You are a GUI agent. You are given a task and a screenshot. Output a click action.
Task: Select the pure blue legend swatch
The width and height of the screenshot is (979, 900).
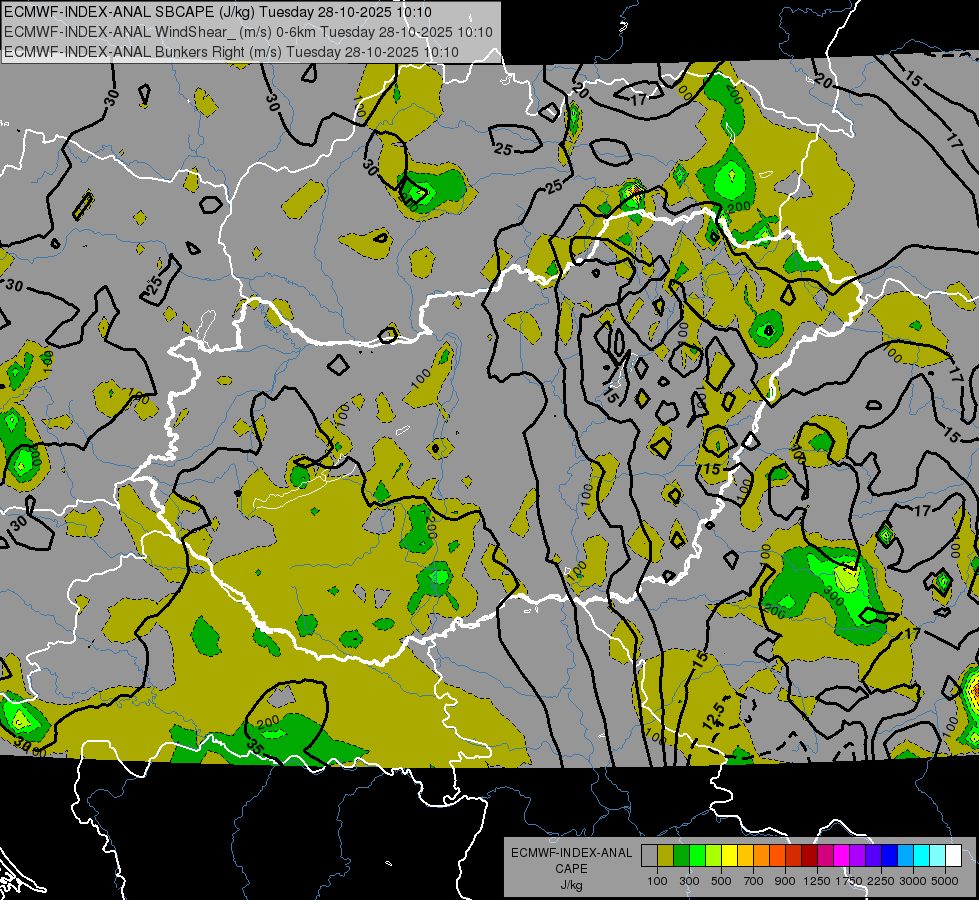coord(890,856)
